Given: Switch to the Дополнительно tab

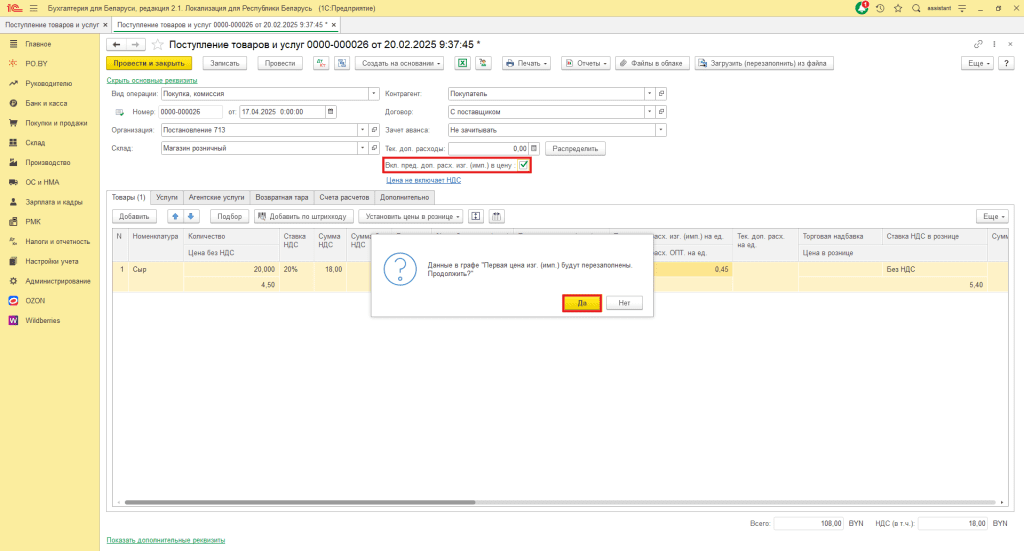Looking at the screenshot, I should (x=404, y=197).
